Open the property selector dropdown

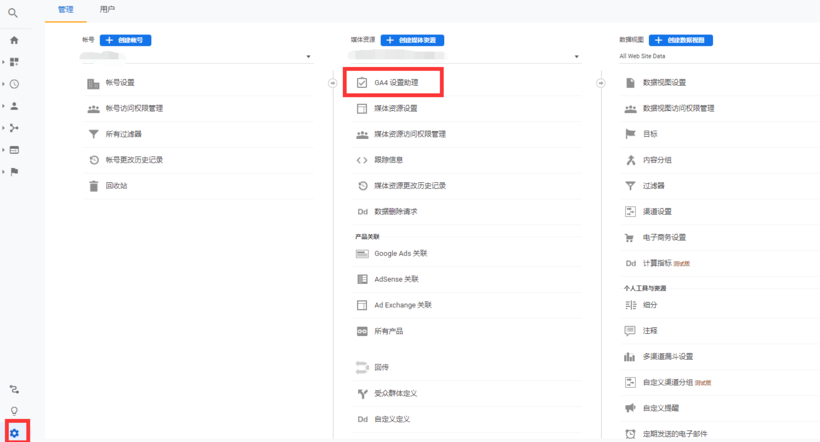click(464, 56)
